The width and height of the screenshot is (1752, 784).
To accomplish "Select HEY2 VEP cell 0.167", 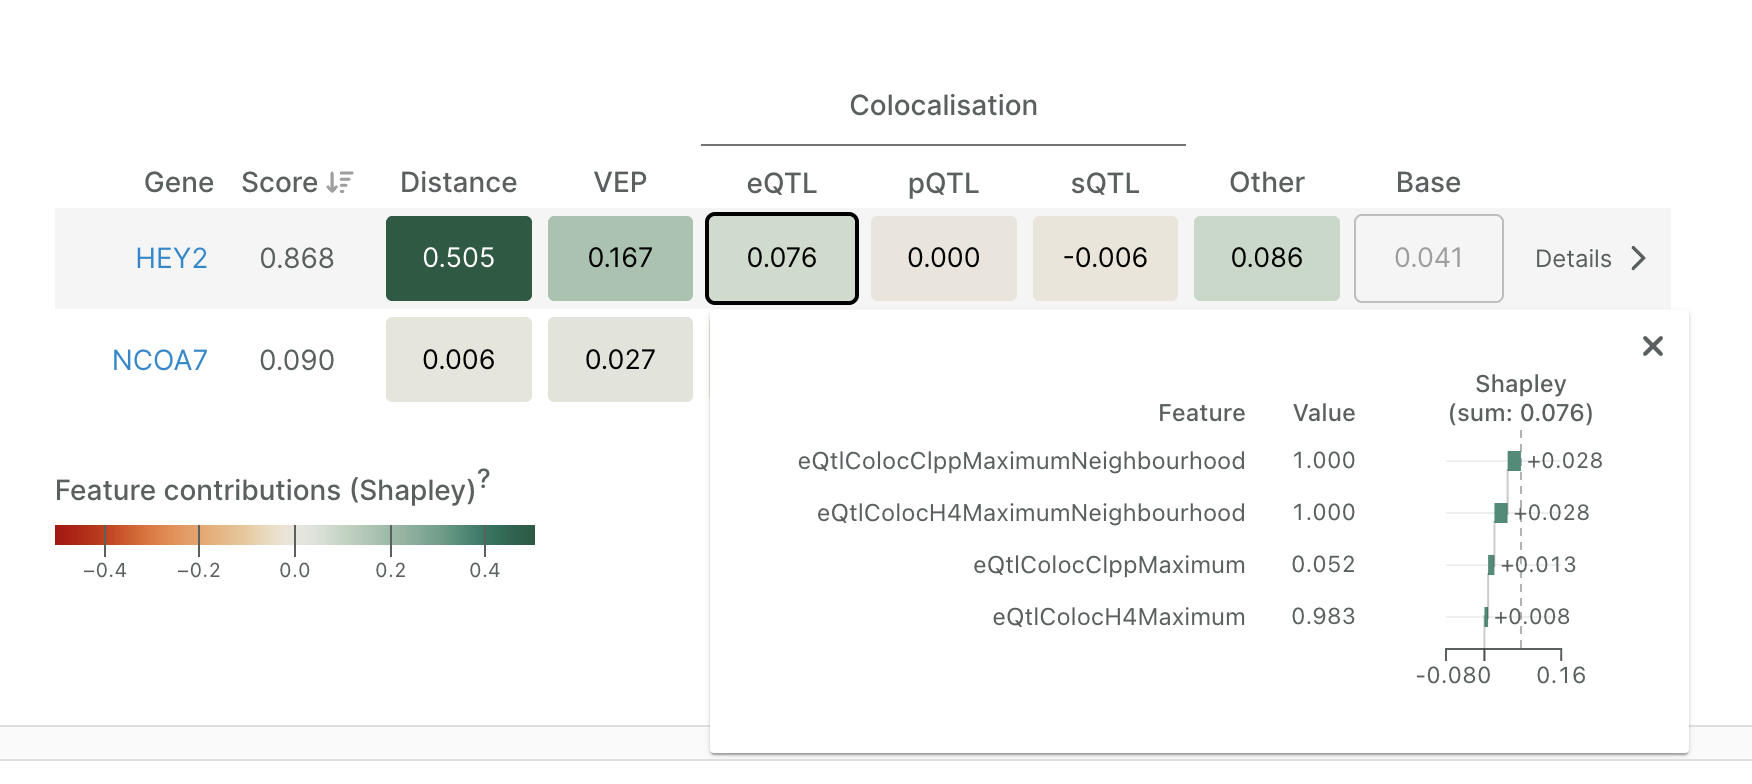I will (620, 258).
